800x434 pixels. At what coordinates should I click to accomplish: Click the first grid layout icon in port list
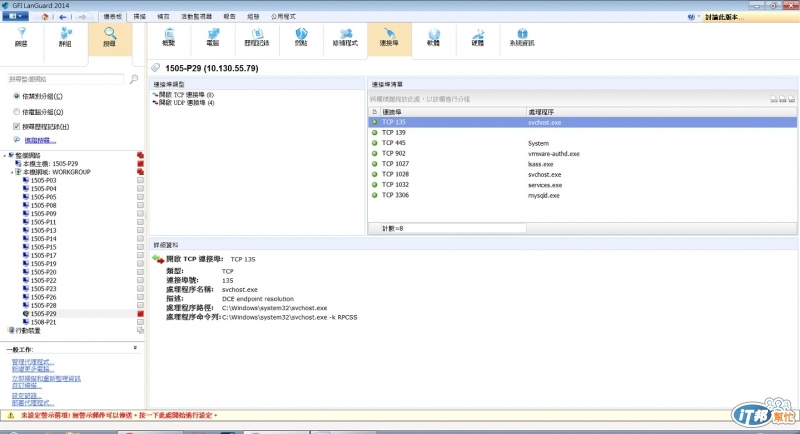774,99
